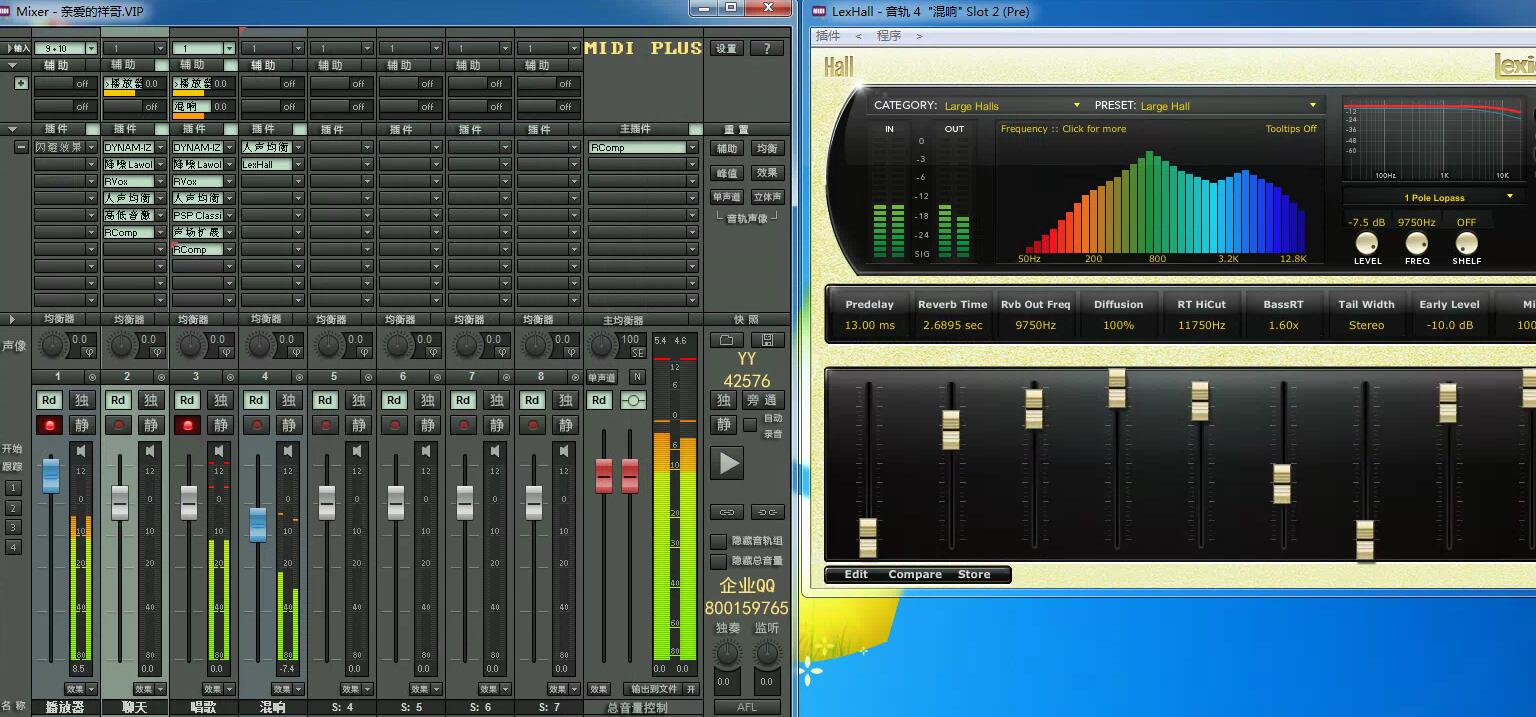Select scene number 3 under 开始跟踪
The height and width of the screenshot is (717, 1536).
coord(13,527)
